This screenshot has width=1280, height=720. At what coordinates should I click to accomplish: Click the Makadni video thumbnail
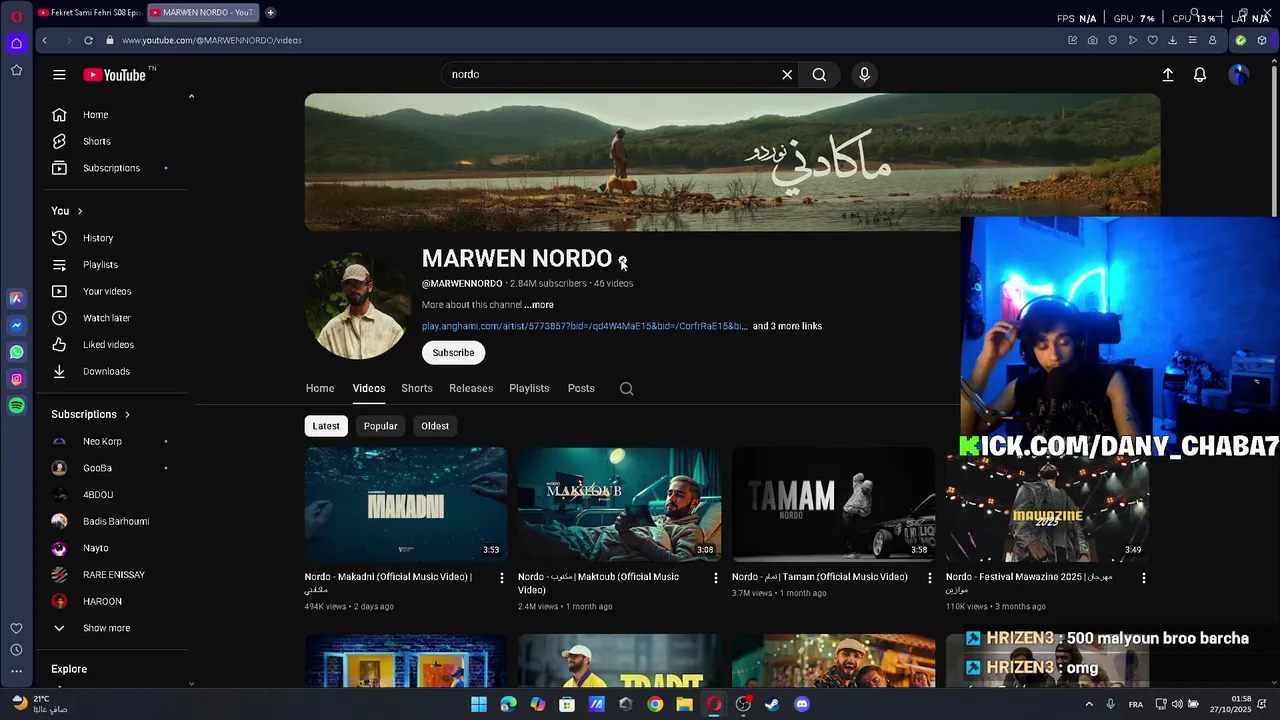click(x=406, y=504)
